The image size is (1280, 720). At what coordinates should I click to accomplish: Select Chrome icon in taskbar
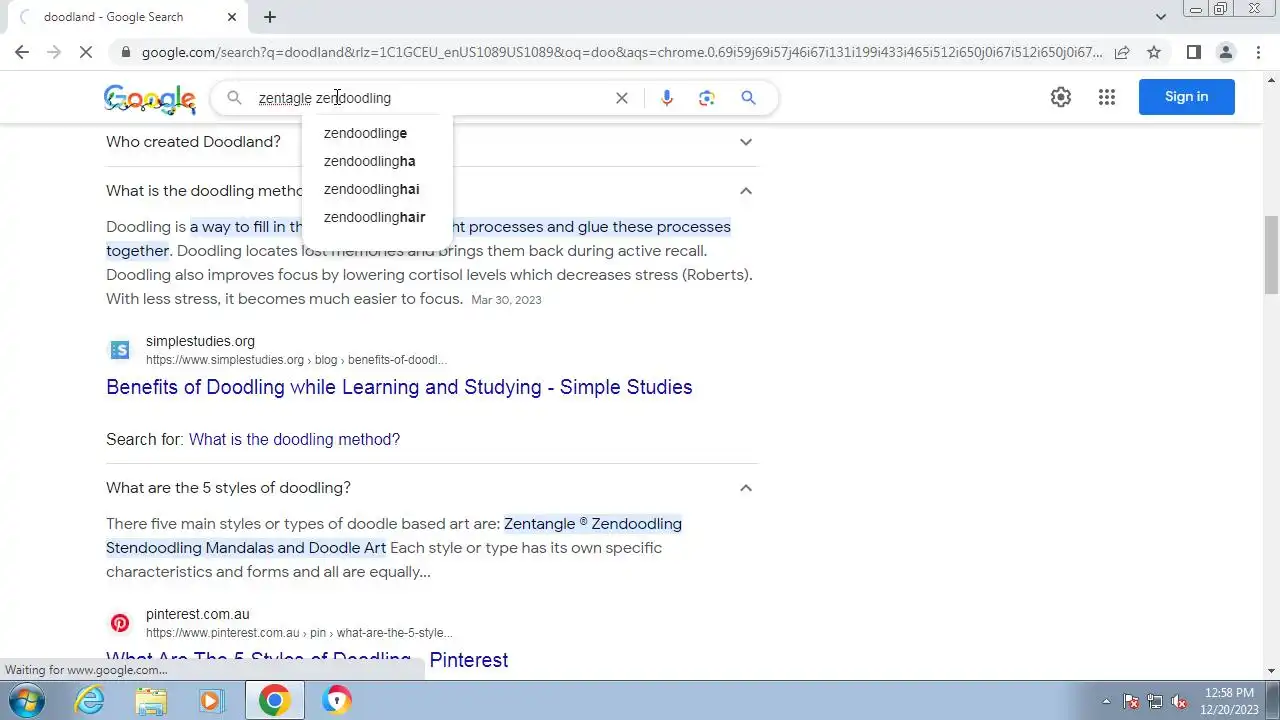pos(274,700)
